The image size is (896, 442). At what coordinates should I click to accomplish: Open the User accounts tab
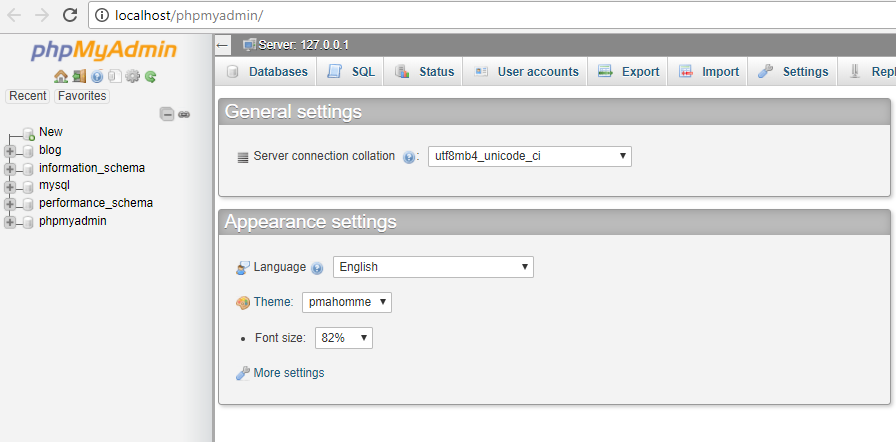(526, 72)
